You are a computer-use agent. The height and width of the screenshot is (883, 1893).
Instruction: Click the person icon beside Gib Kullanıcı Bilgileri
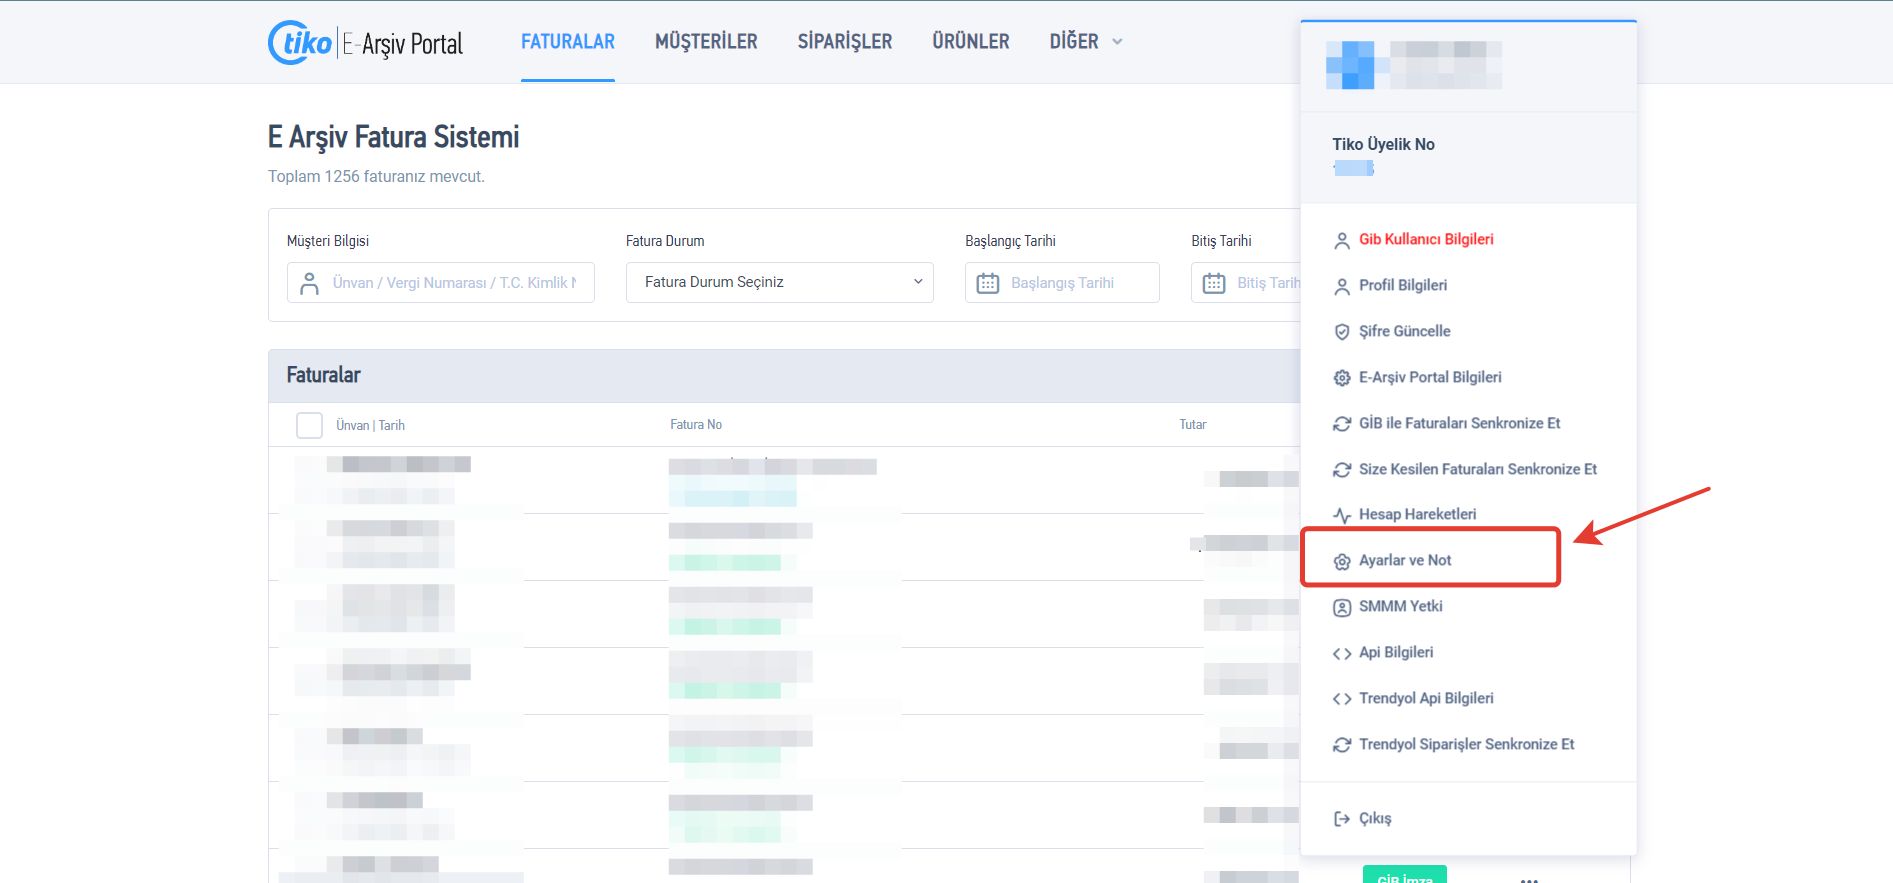pyautogui.click(x=1342, y=240)
